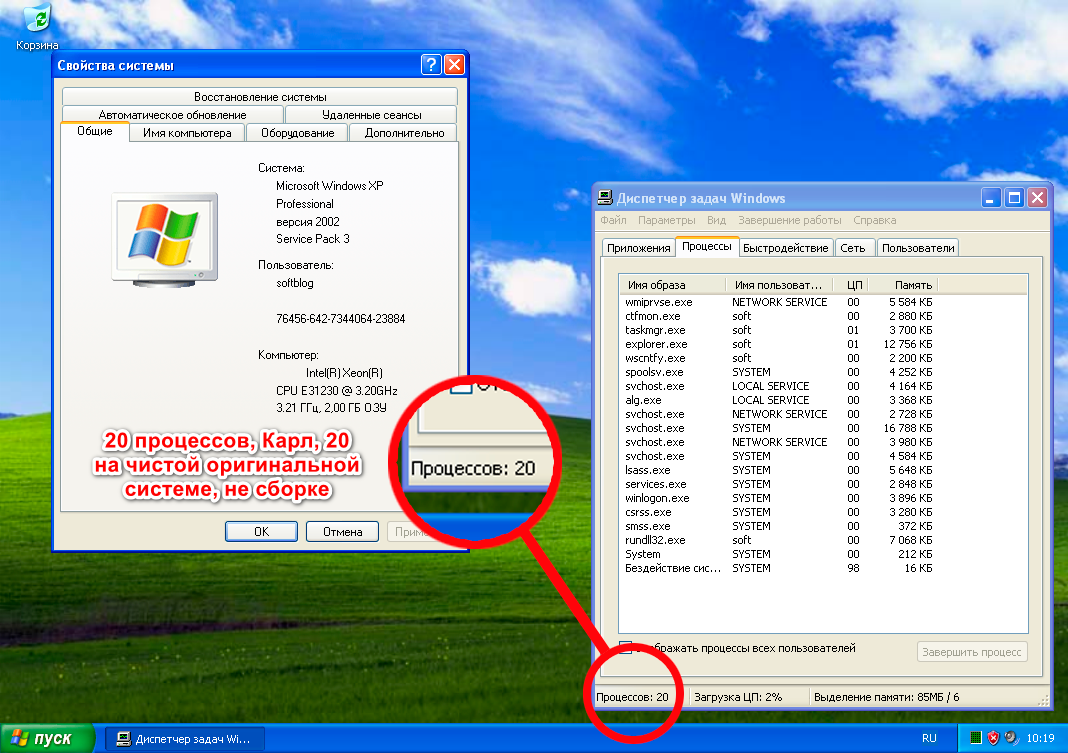Click the Task Manager title bar icon
The height and width of the screenshot is (753, 1068).
point(604,198)
